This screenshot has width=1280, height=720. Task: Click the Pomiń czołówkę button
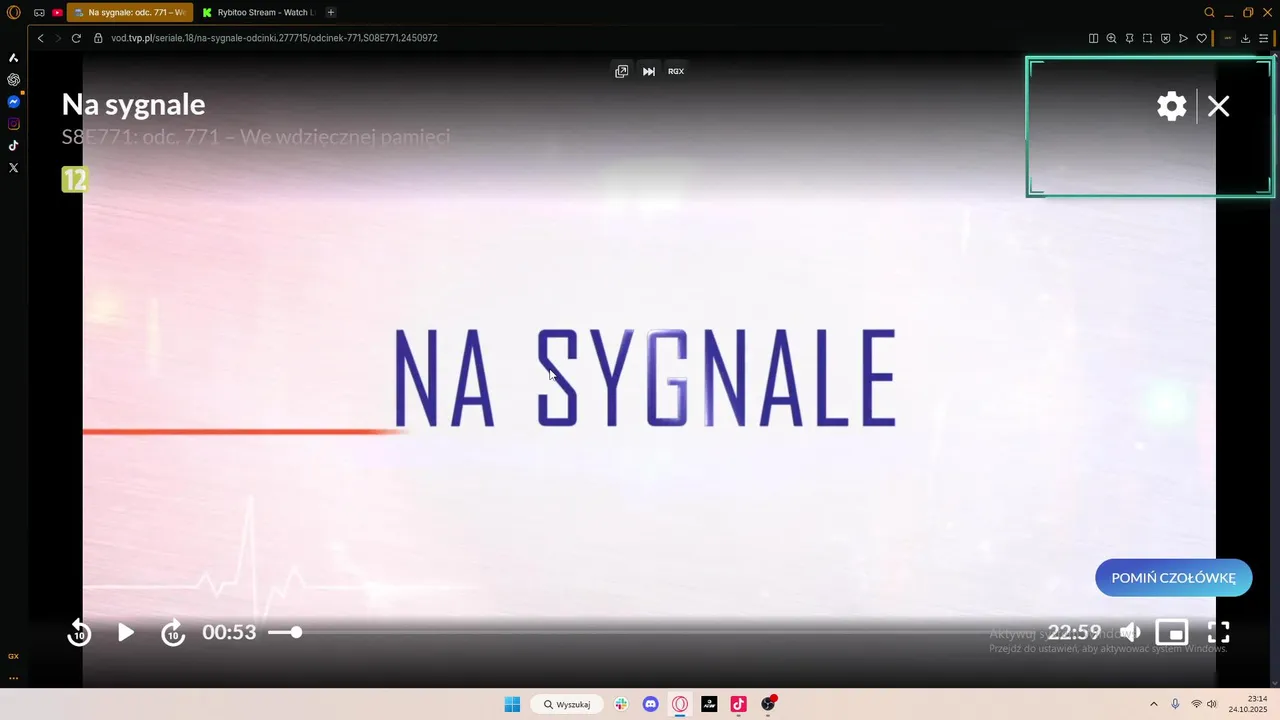tap(1173, 578)
